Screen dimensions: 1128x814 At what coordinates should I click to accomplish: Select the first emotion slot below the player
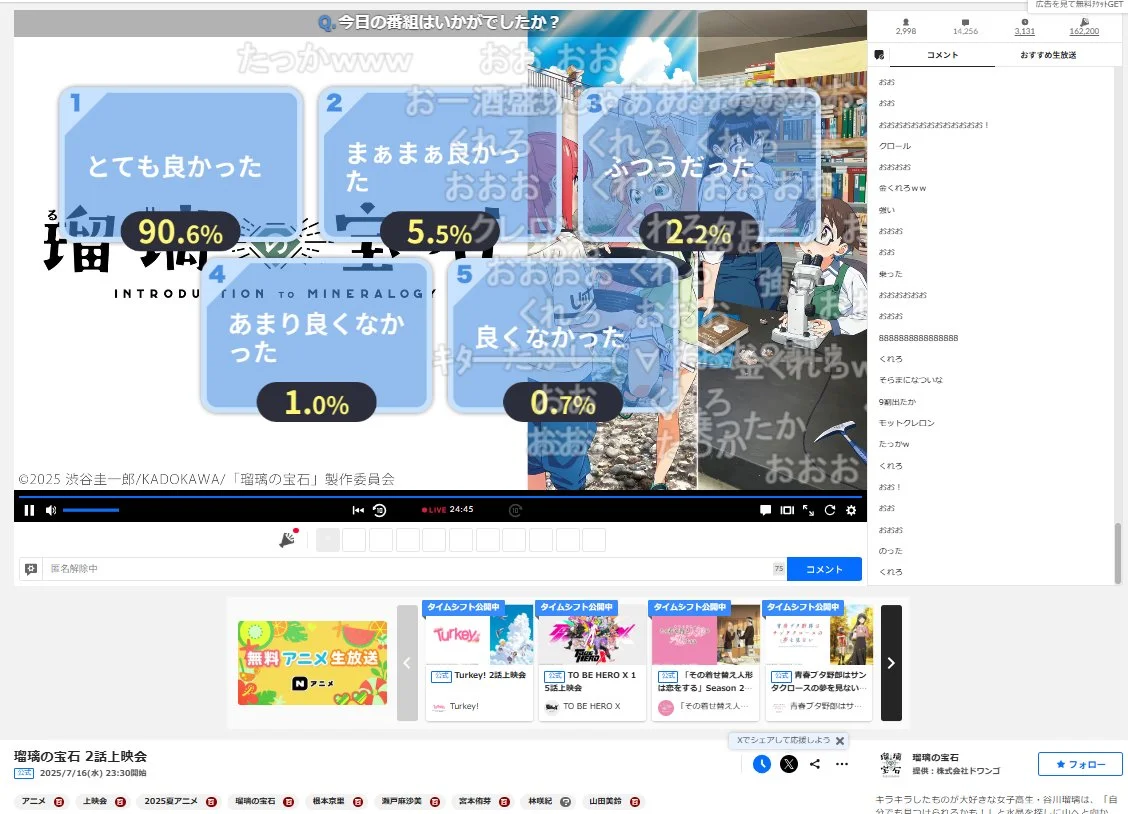[x=328, y=540]
